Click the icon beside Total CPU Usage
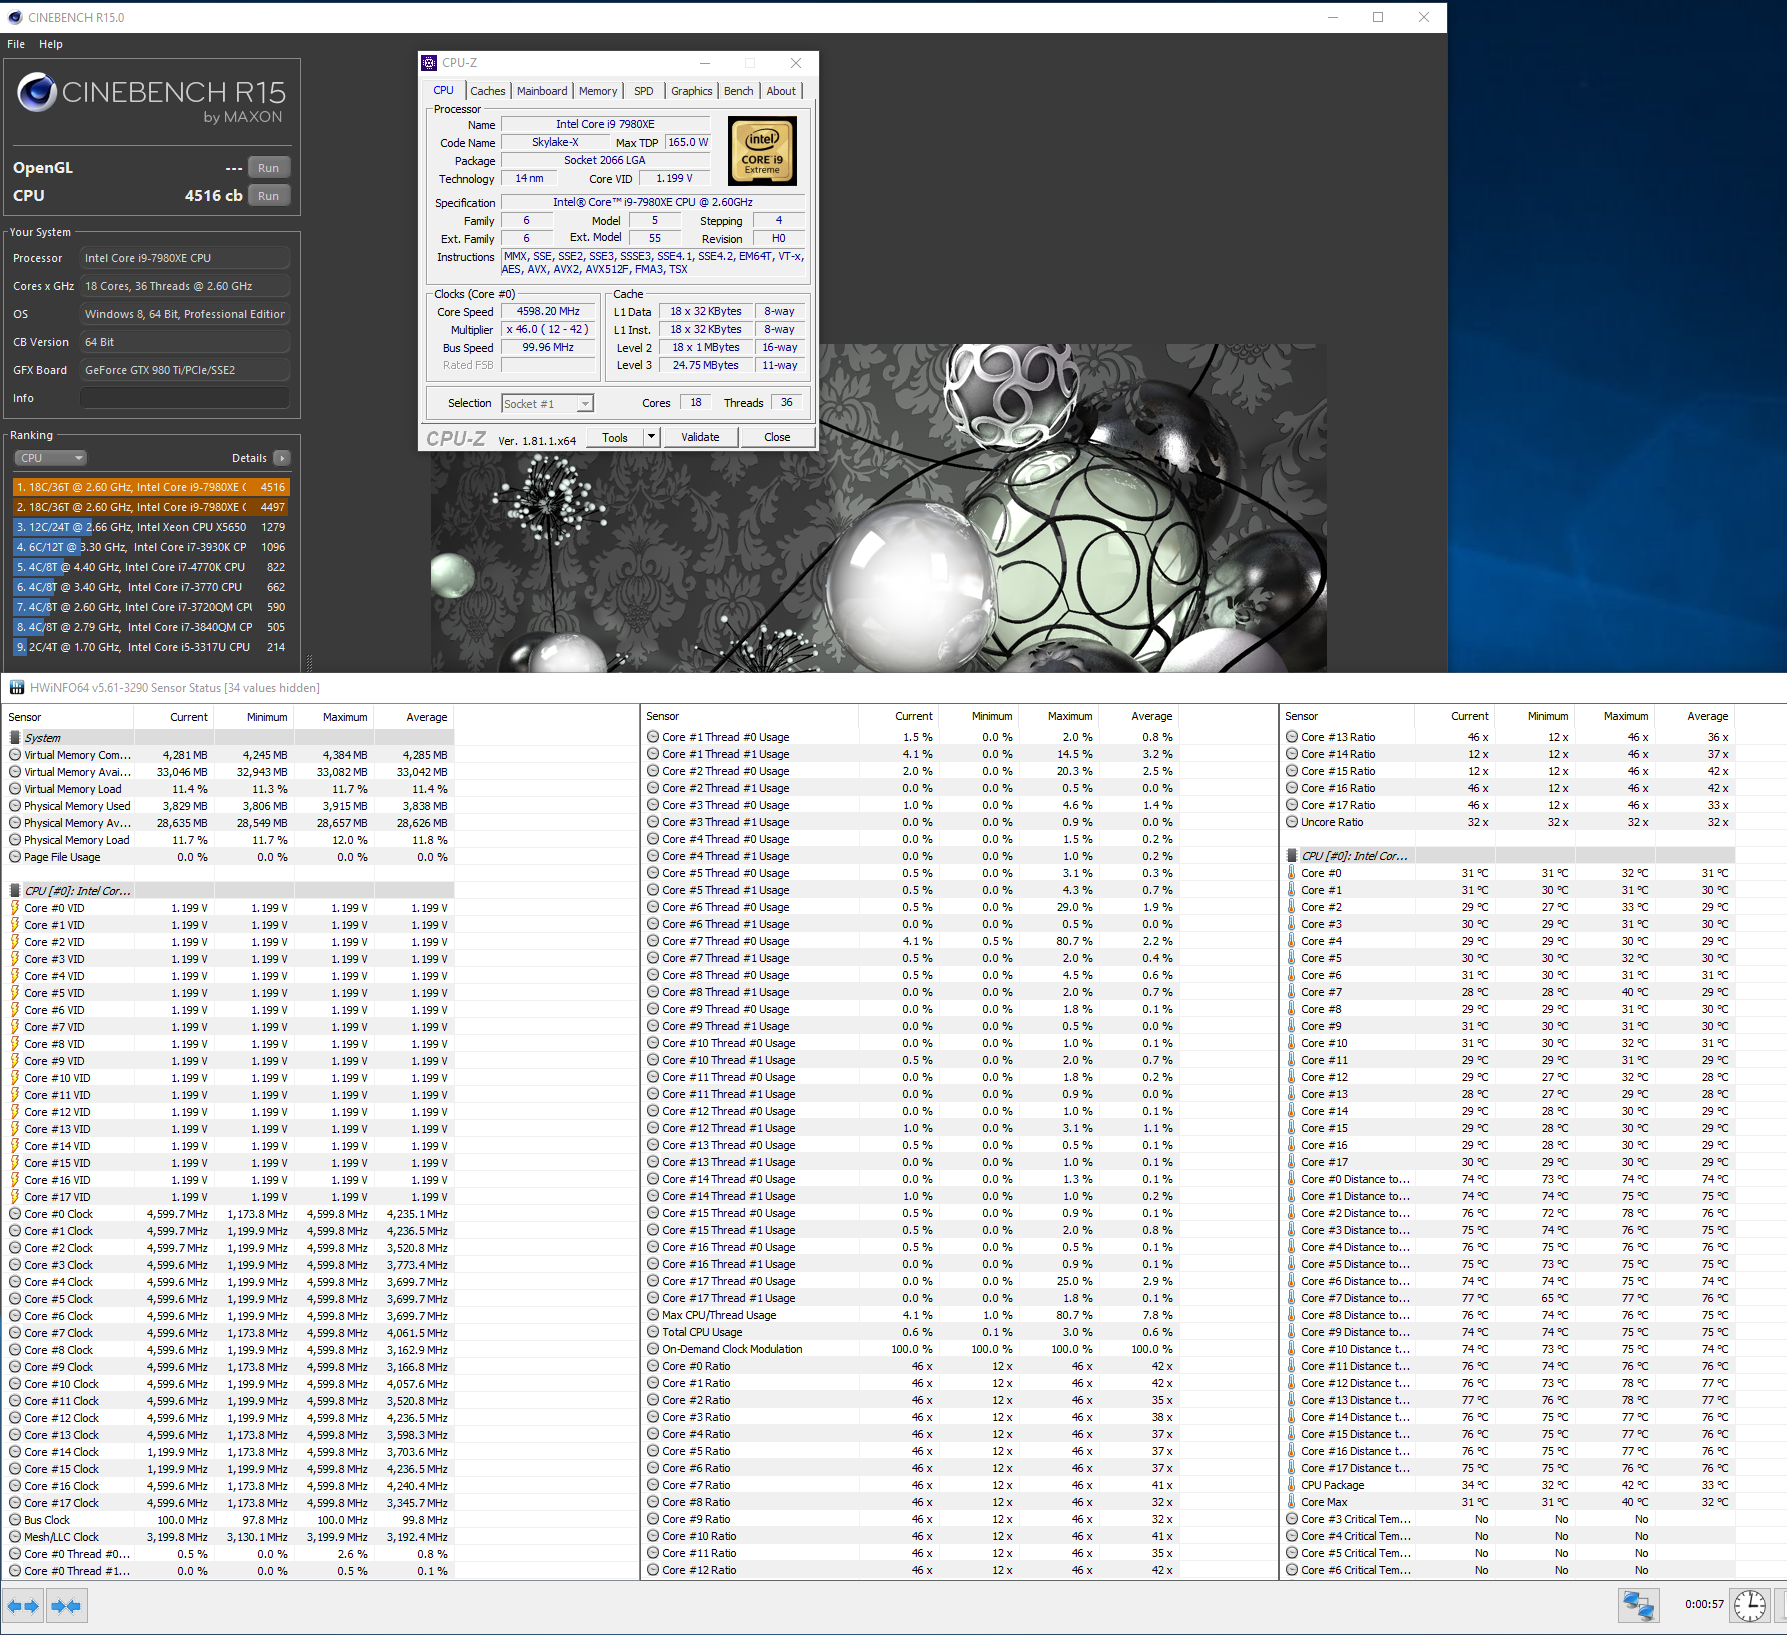The image size is (1787, 1635). pyautogui.click(x=652, y=1332)
